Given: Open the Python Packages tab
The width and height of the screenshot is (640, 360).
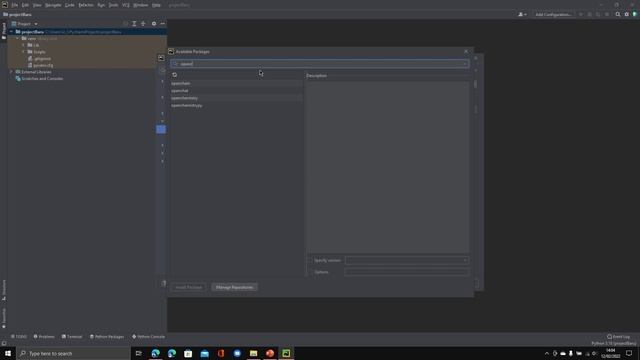Looking at the screenshot, I should (x=107, y=337).
